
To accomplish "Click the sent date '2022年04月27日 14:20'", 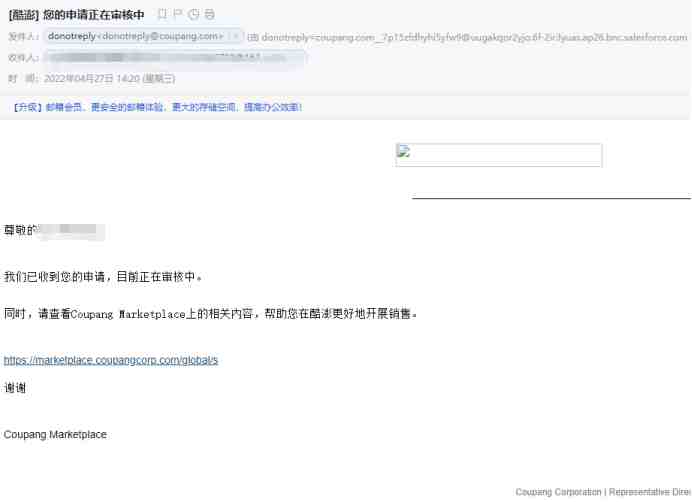I will coord(109,79).
